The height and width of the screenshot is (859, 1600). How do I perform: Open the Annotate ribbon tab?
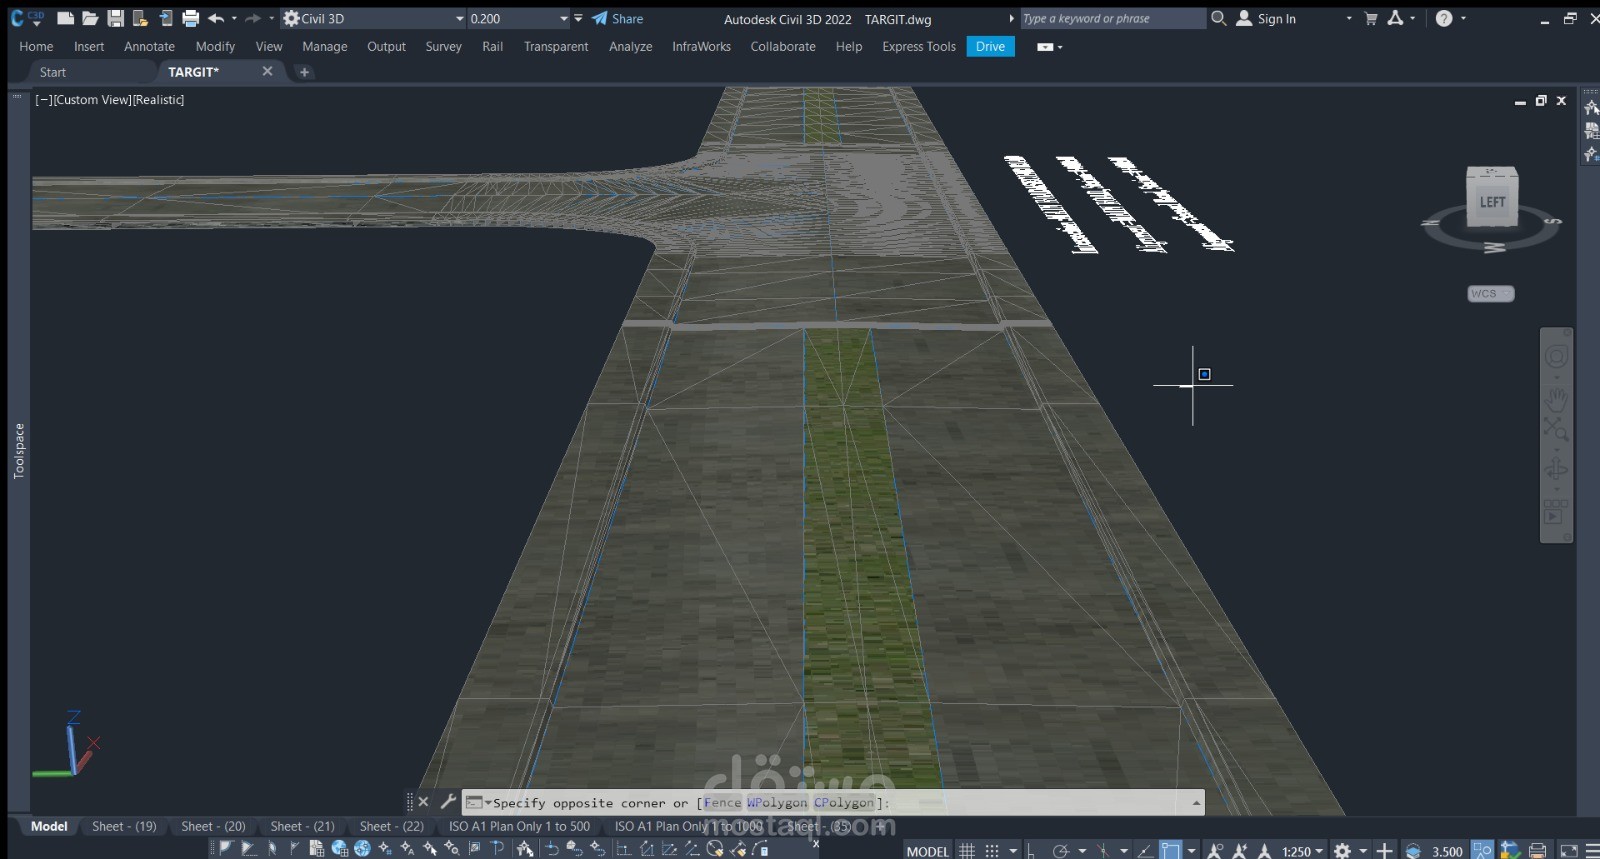point(149,46)
